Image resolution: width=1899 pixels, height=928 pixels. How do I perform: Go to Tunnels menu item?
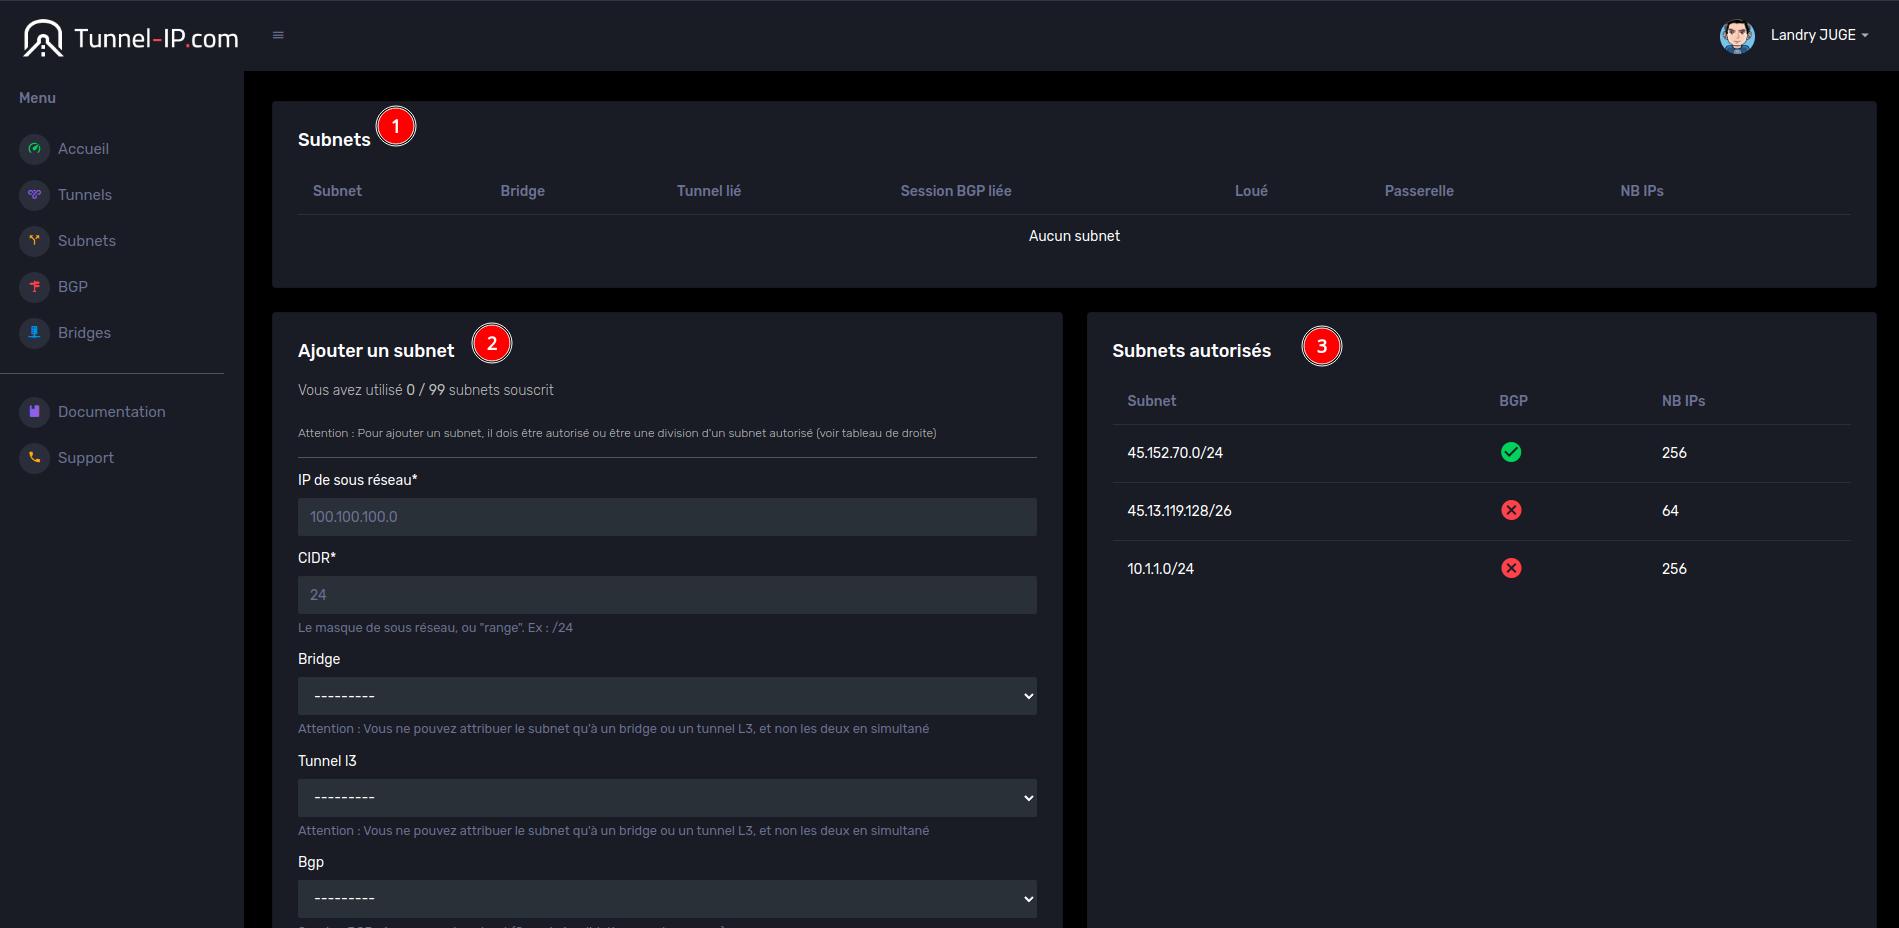[x=85, y=195]
